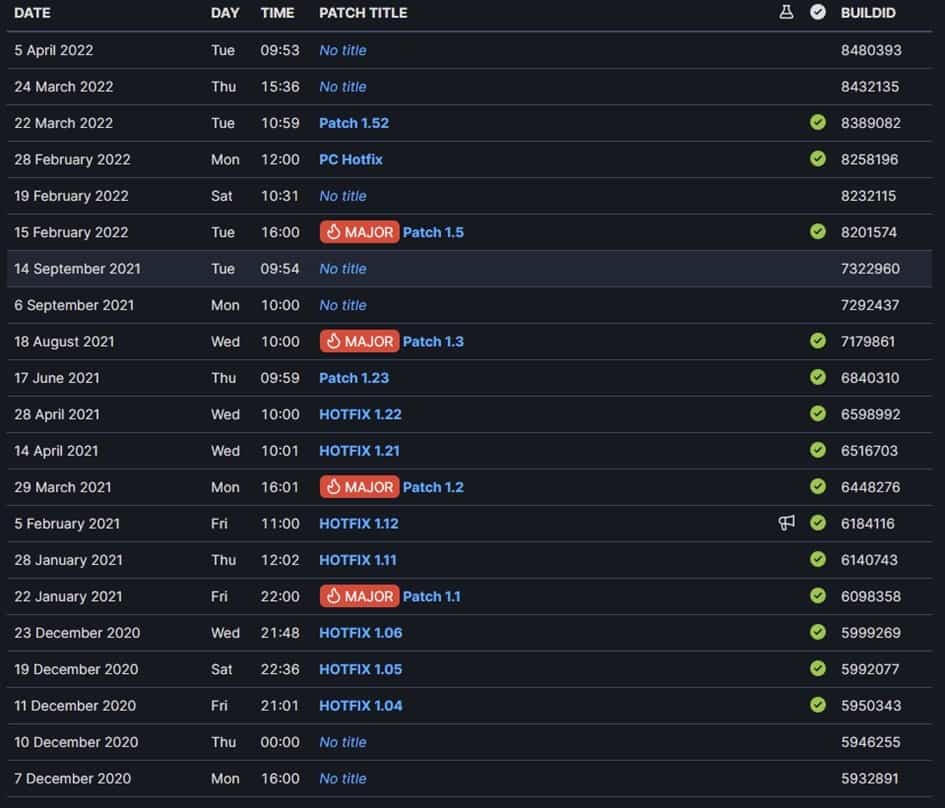Screen dimensions: 945x808
Task: Click the green checkmark for PC Hotfix
Action: (818, 159)
